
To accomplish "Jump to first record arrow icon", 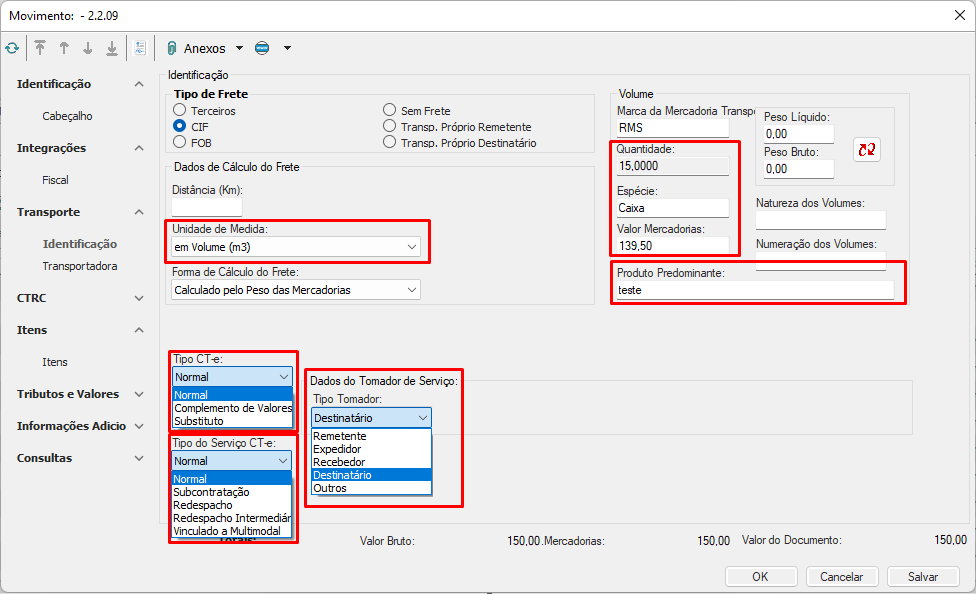I will pos(40,48).
